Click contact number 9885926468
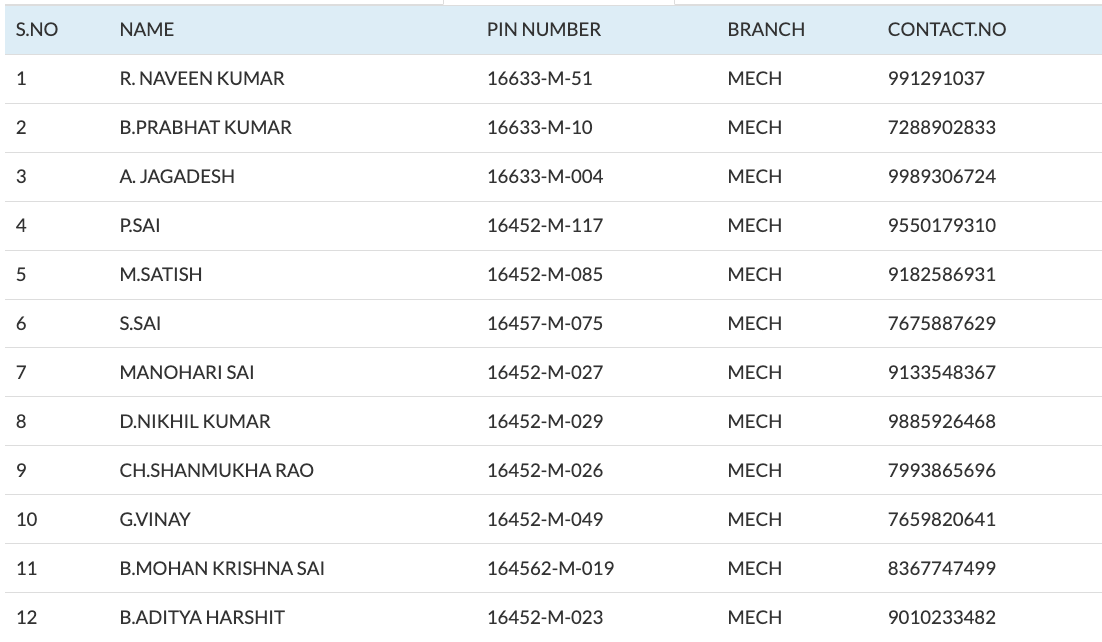 (942, 421)
